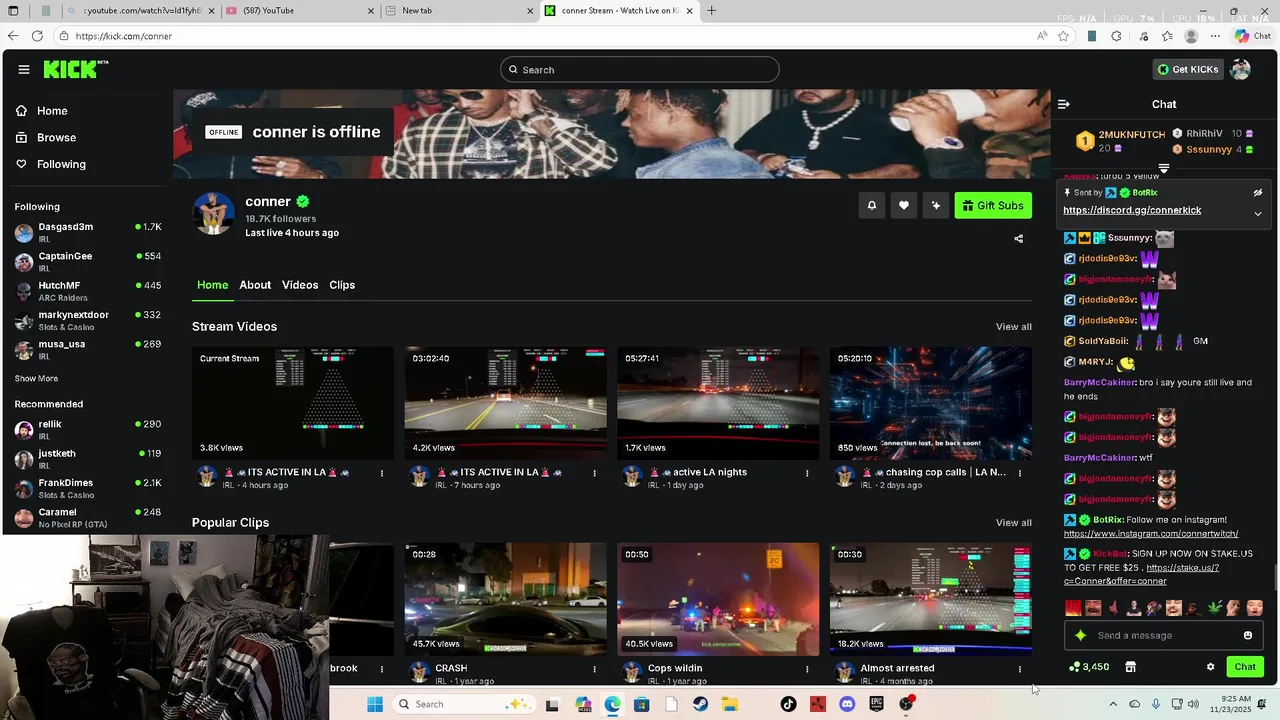Click the Get KICKs button

click(1188, 69)
